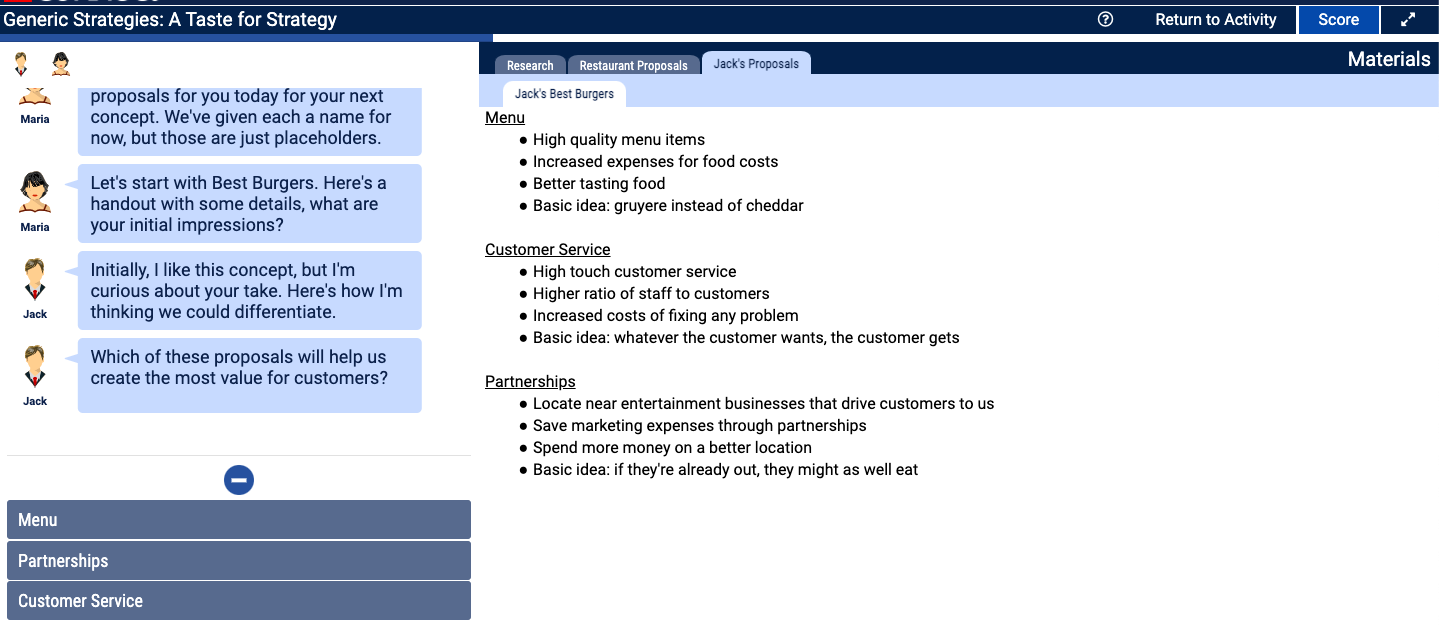Open the Restaurant Proposals tab

634,65
